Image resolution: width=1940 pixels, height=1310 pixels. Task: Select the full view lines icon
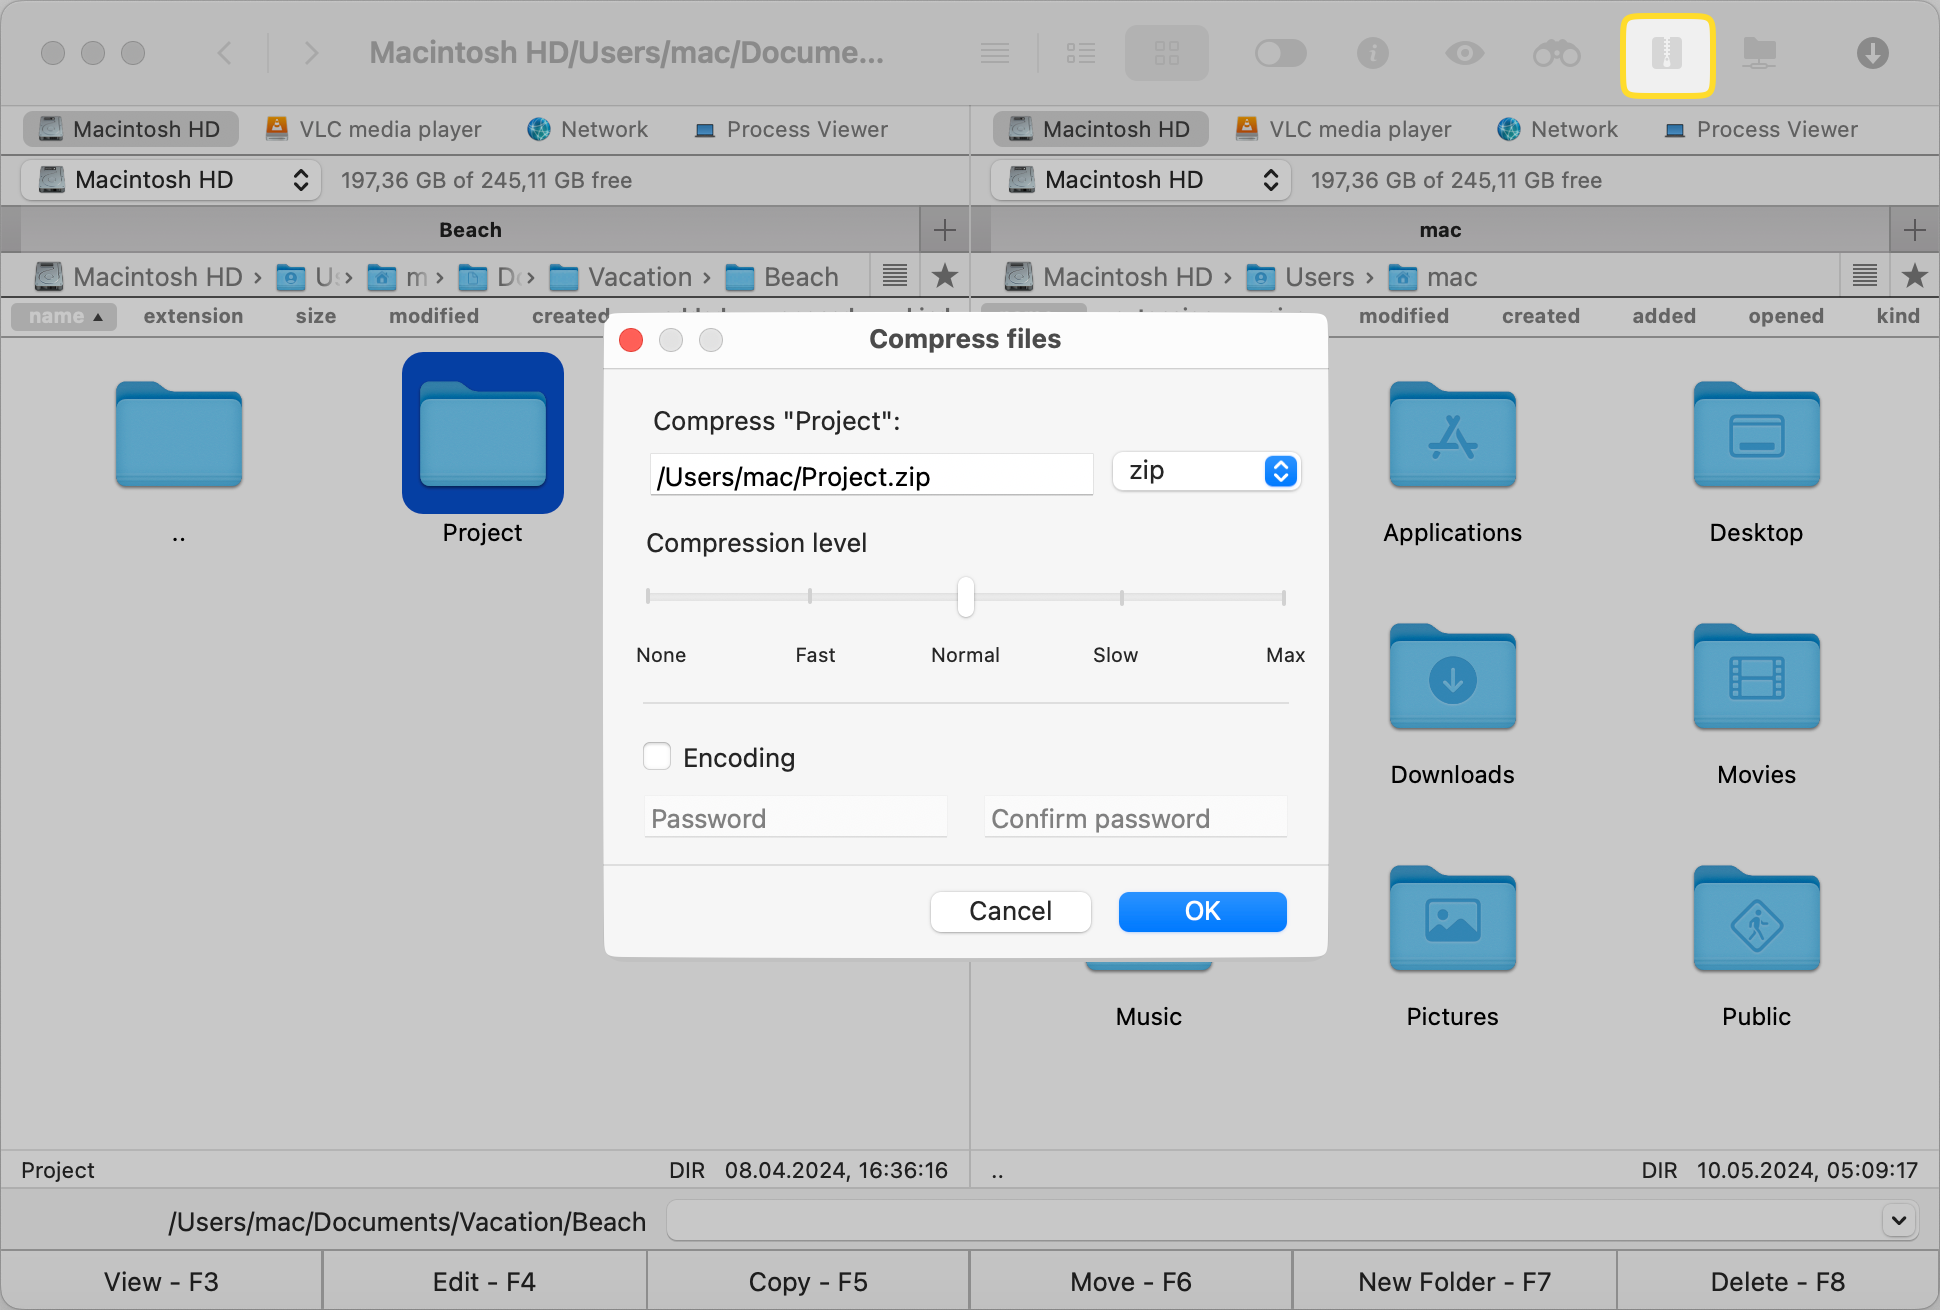(x=995, y=53)
